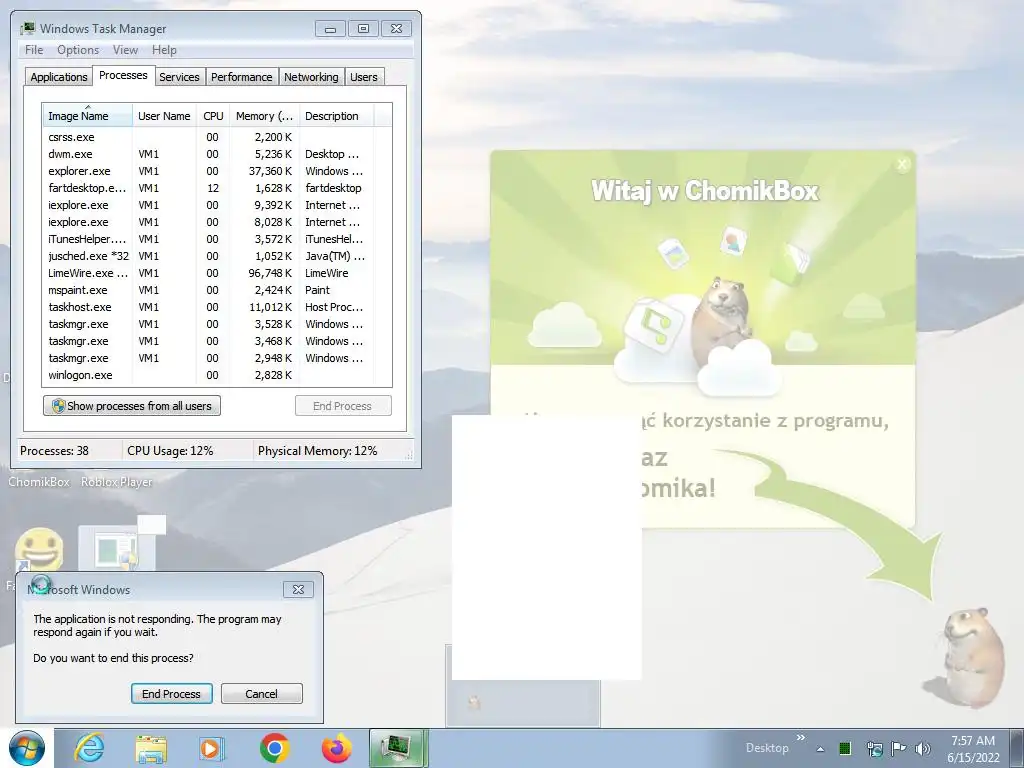
Task: Click End Process in not responding dialog
Action: coord(172,694)
